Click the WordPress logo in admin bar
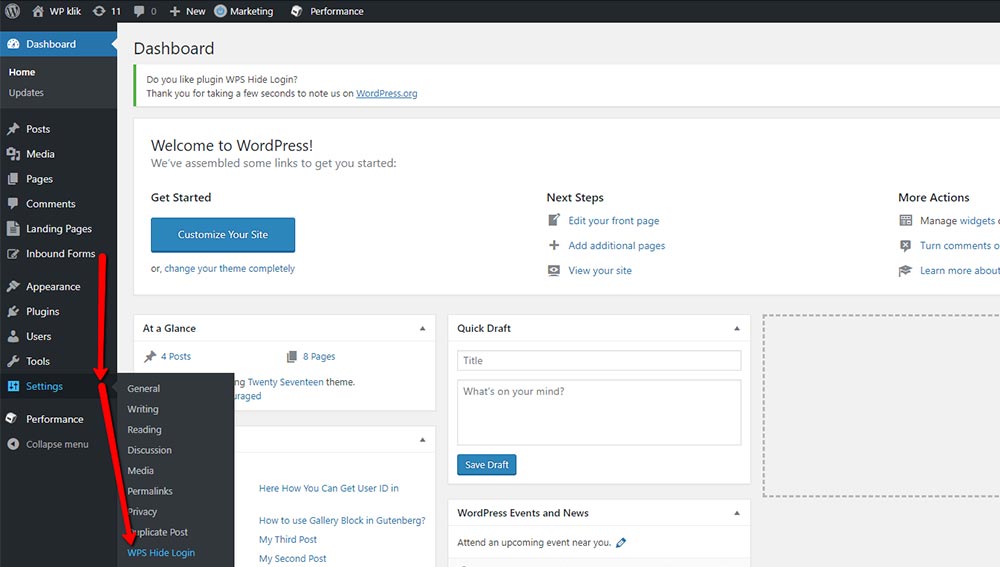The width and height of the screenshot is (1000, 567). tap(12, 11)
